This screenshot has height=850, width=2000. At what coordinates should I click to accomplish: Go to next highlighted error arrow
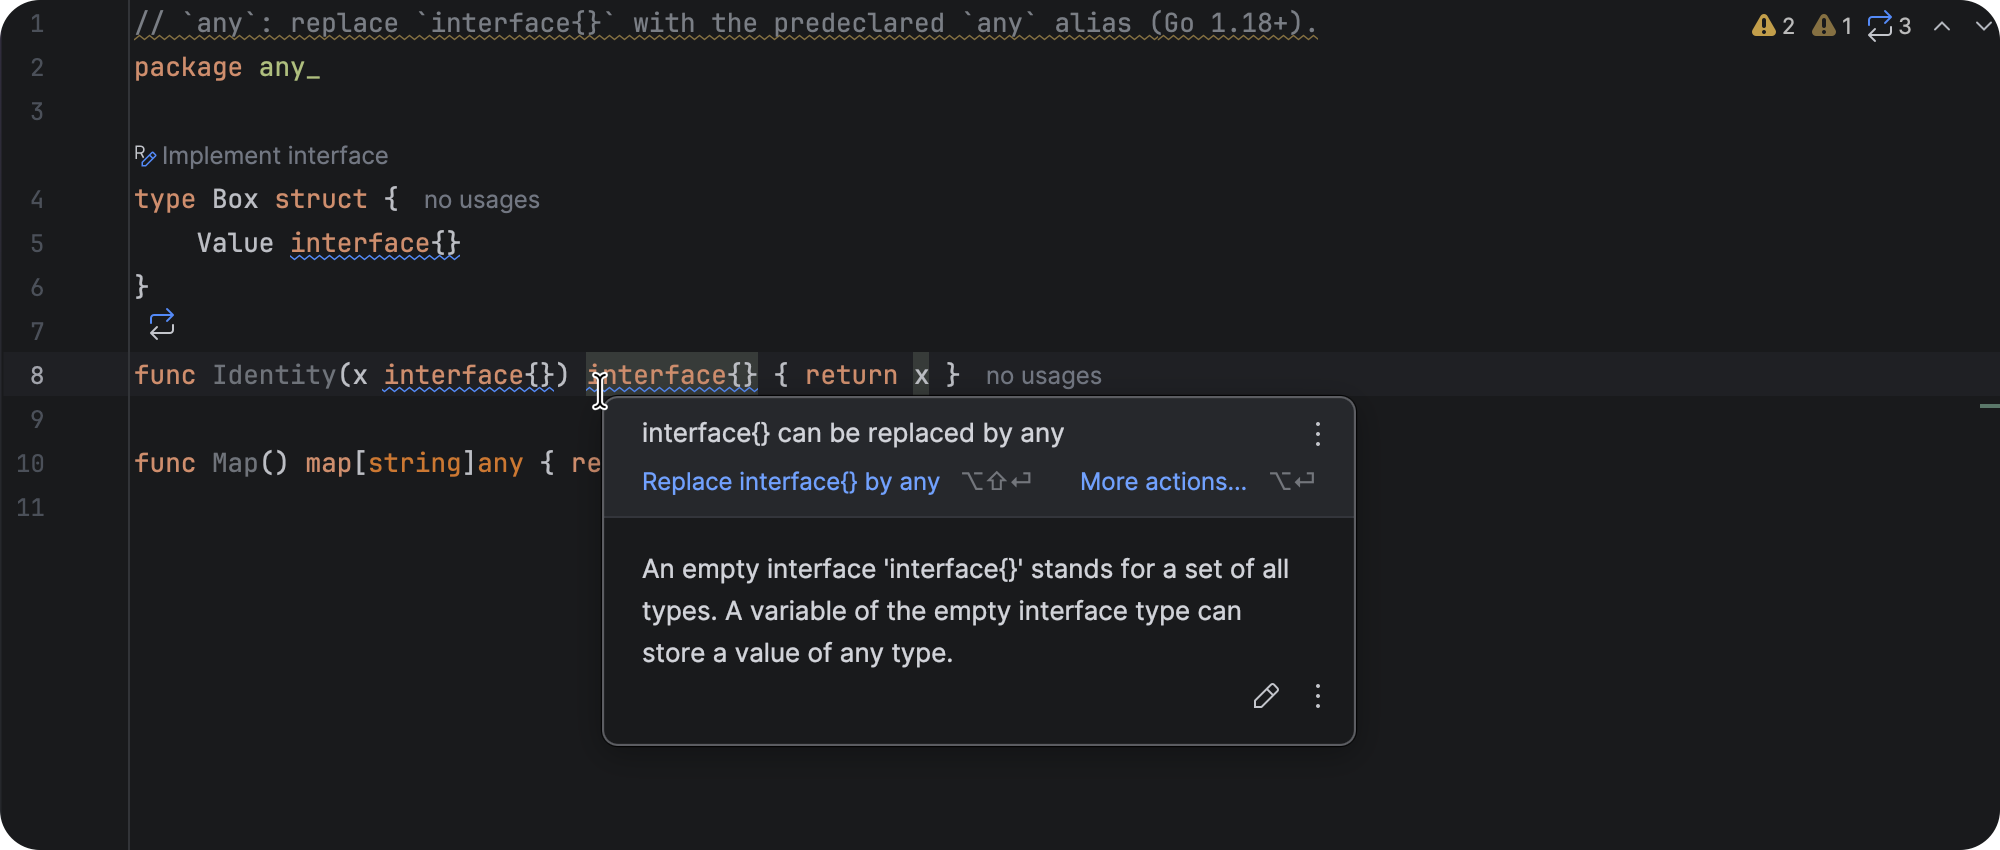pos(1984,26)
